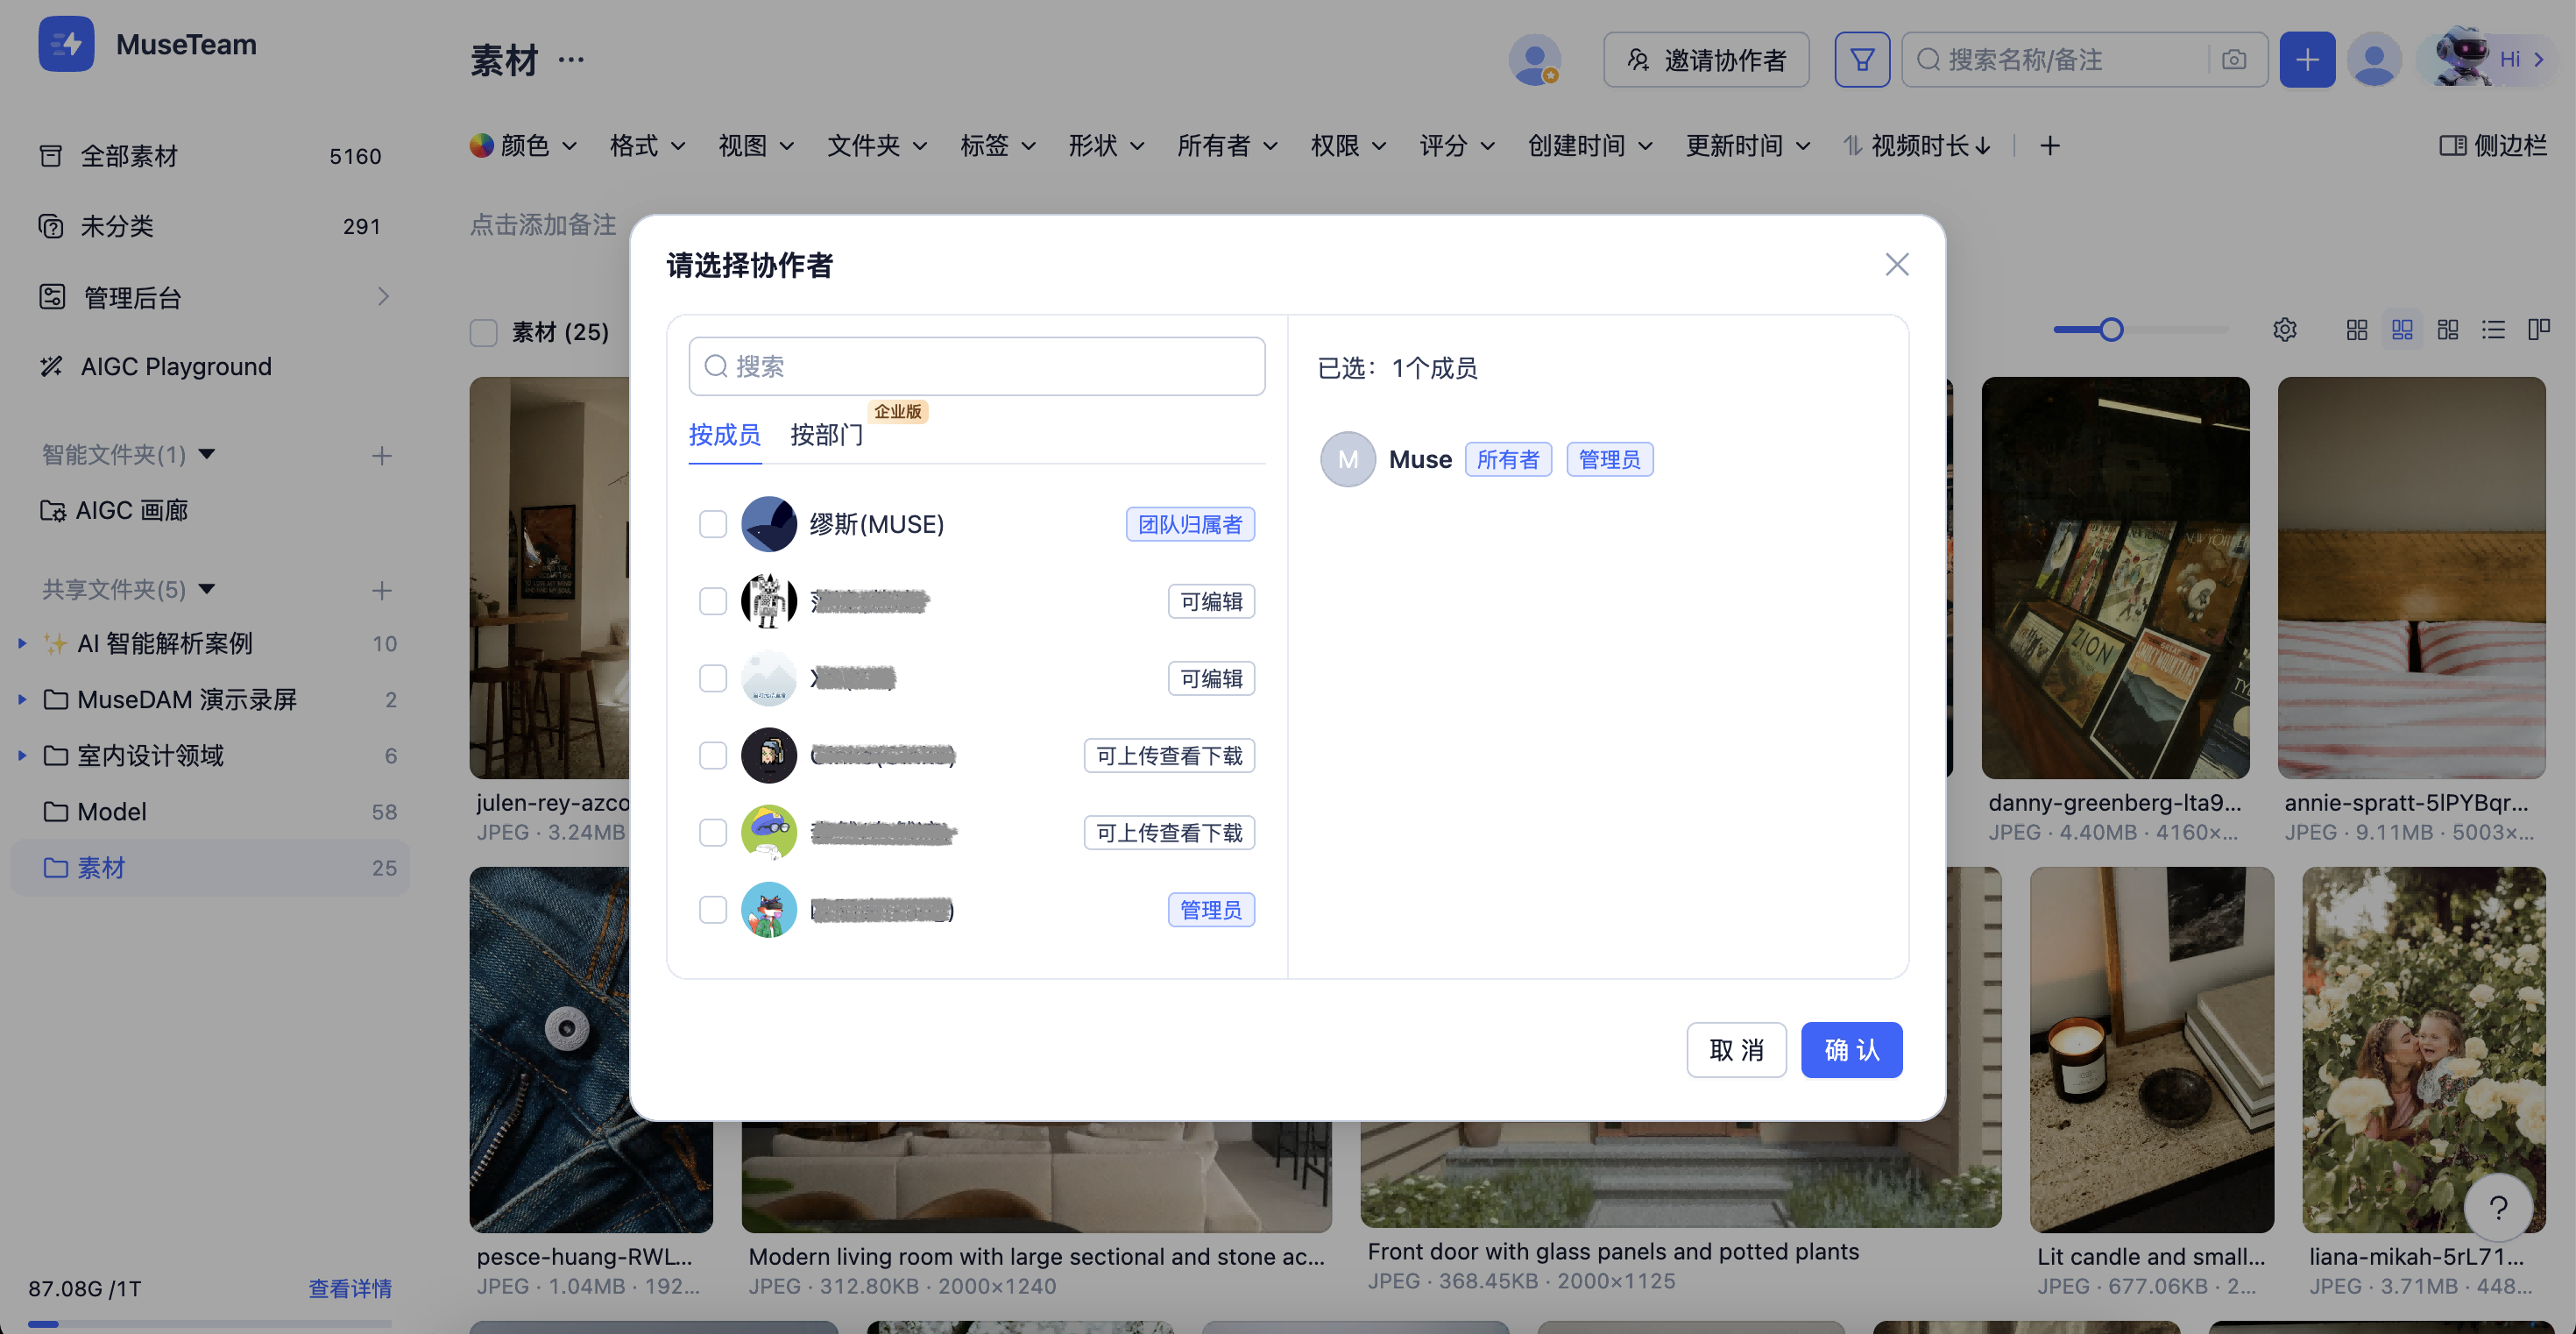The image size is (2576, 1334).
Task: Click the thumbnail size slider handle
Action: tap(2110, 330)
